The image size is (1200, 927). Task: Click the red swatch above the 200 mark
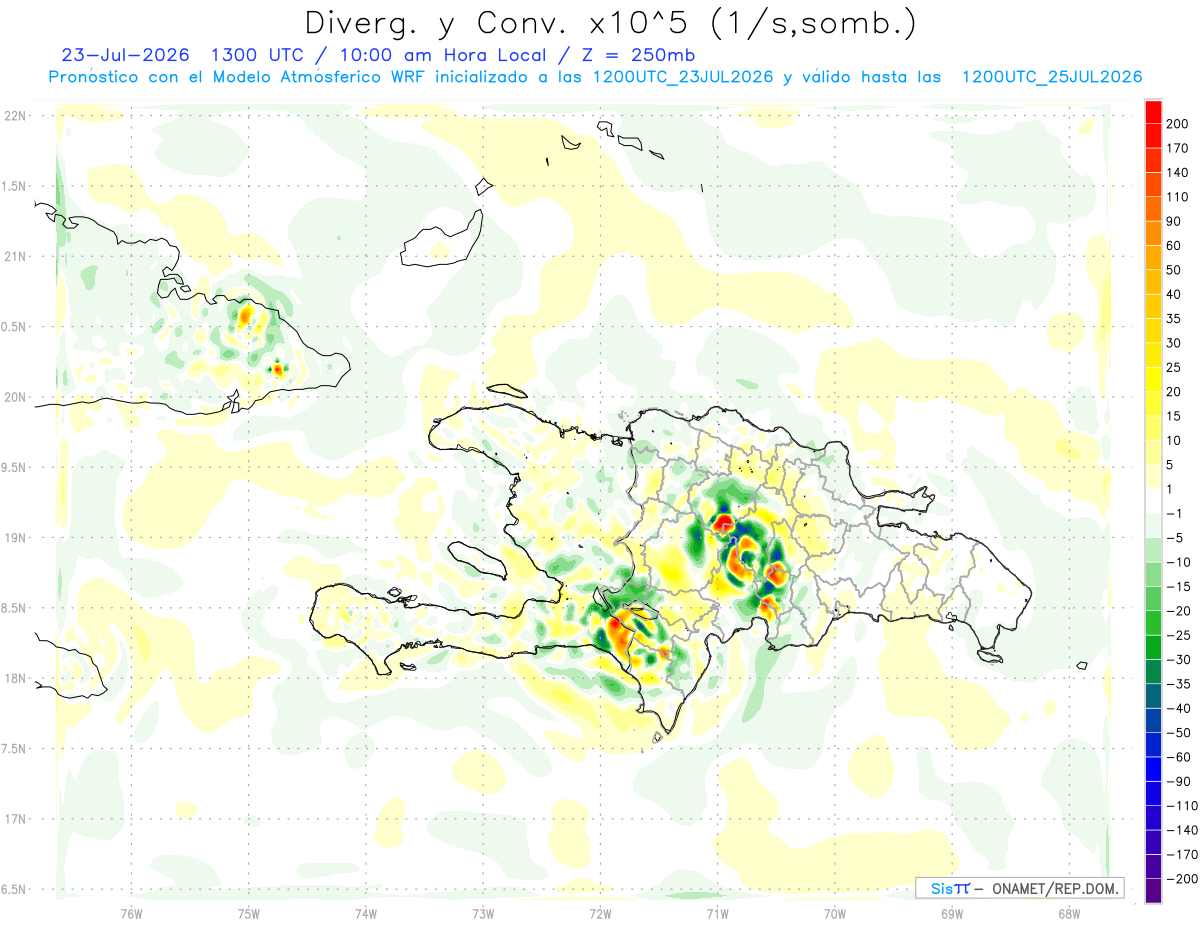click(1153, 111)
